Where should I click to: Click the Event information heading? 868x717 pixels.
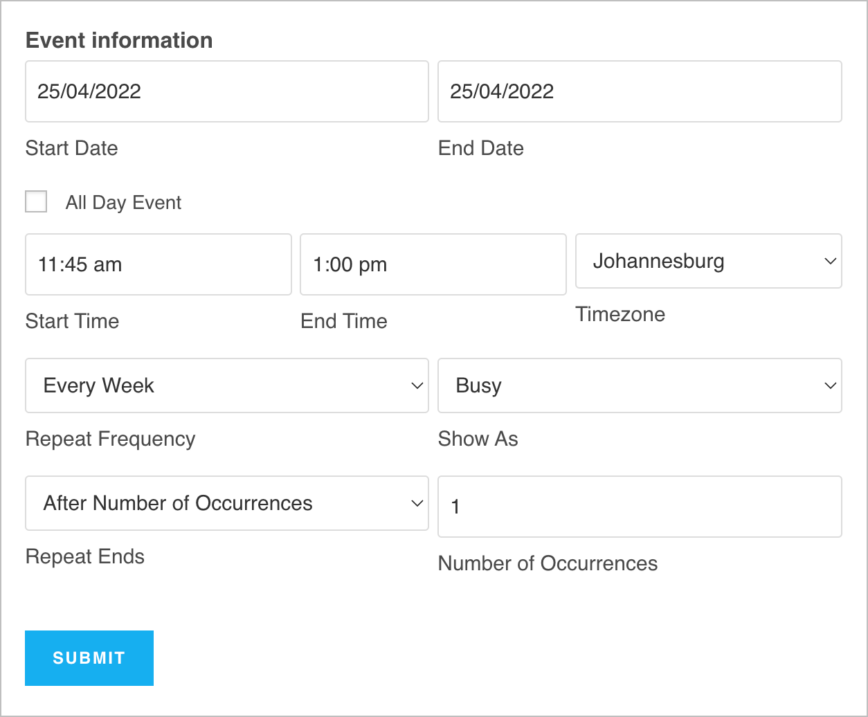tap(120, 40)
